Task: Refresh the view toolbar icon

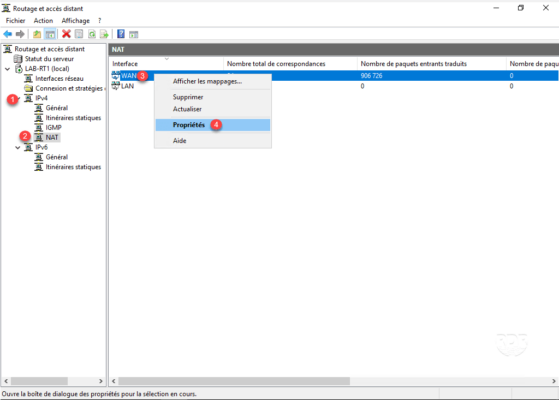Action: pyautogui.click(x=92, y=34)
